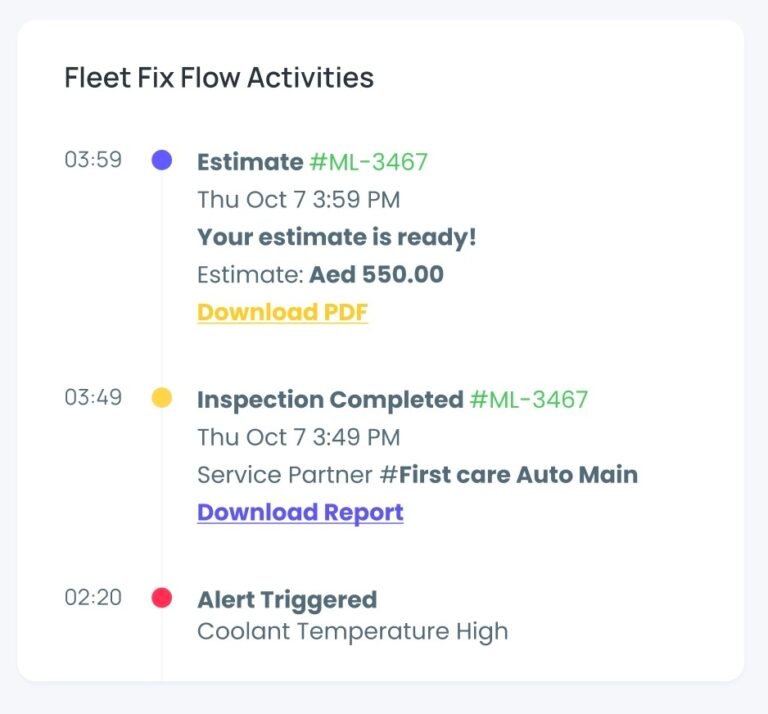This screenshot has width=768, height=714.
Task: Click the Thu Oct 7 3:59 PM date
Action: coord(298,199)
